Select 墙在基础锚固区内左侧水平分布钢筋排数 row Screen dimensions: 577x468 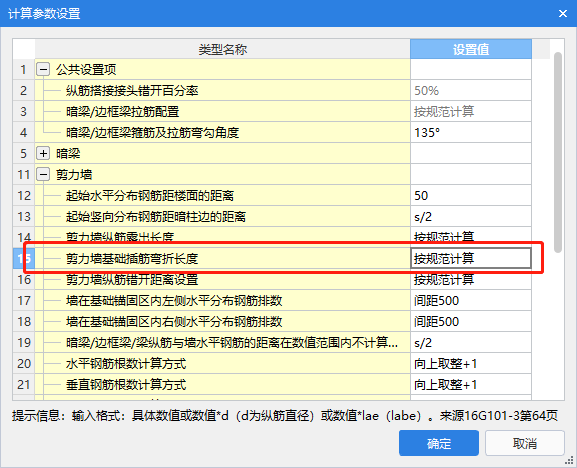click(x=223, y=301)
